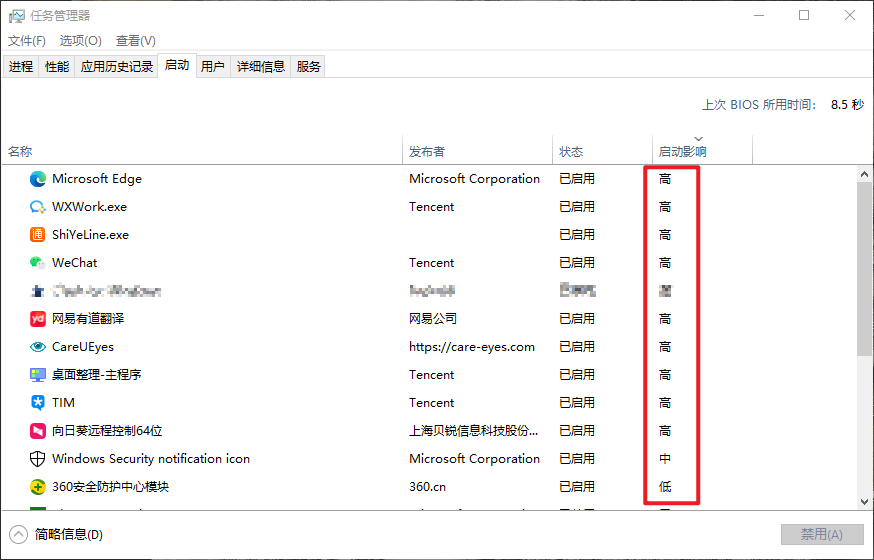
Task: Select Windows Security notification icon row name
Action: (x=151, y=459)
